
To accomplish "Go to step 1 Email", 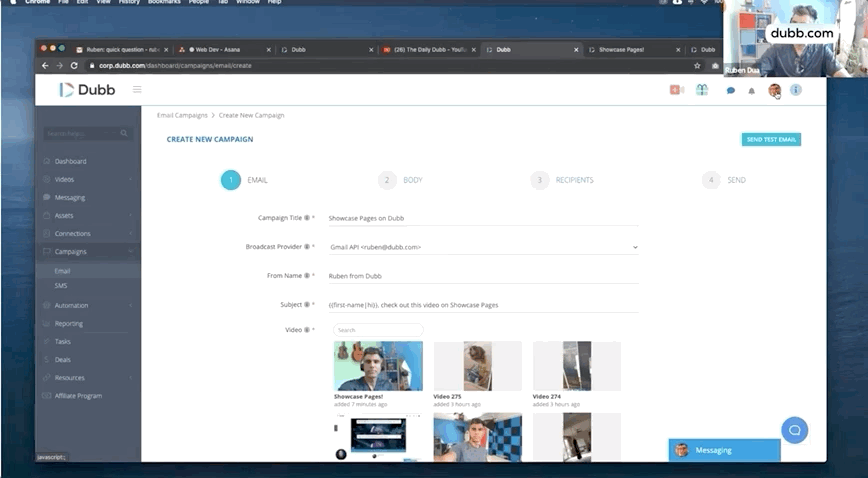I will pos(244,180).
